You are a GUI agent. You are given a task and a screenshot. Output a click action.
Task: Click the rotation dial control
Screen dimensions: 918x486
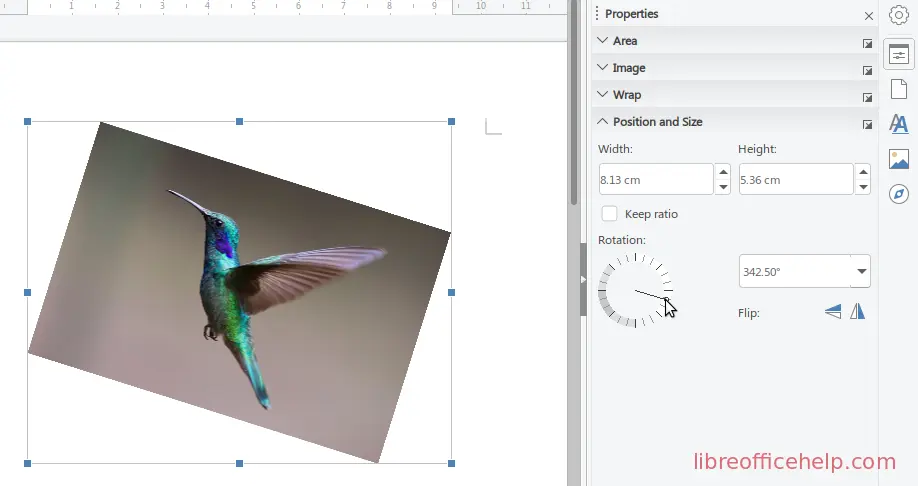pos(635,291)
